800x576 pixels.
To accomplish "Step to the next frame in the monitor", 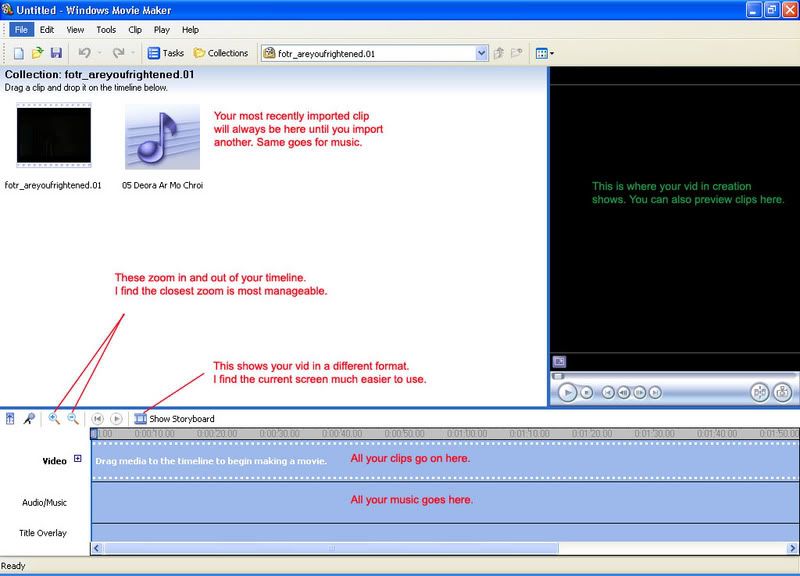I will [639, 392].
